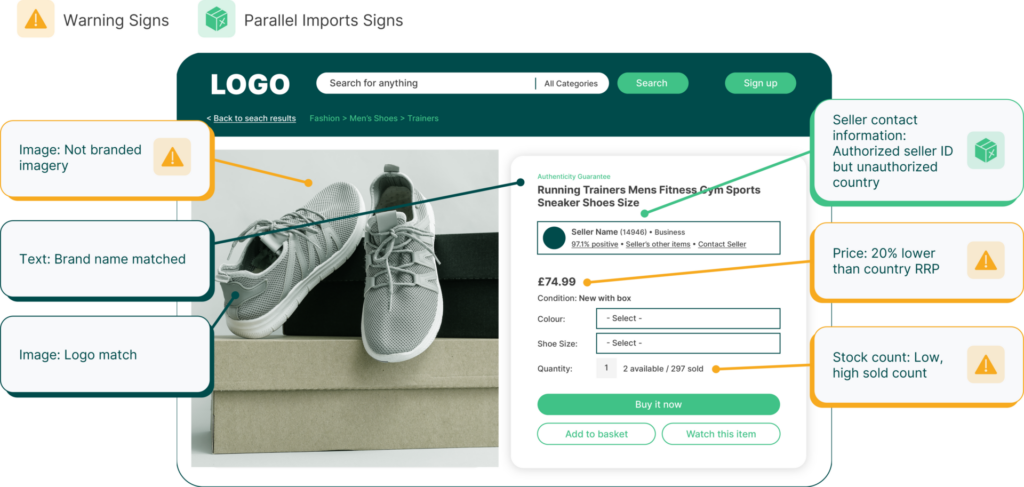Click the Fashion breadcrumb item

(x=324, y=118)
